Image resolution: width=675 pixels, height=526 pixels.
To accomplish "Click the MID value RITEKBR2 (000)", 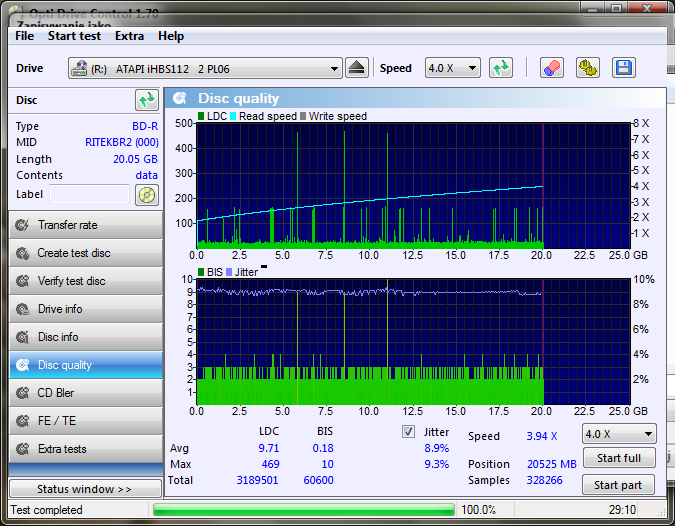I will tap(122, 142).
